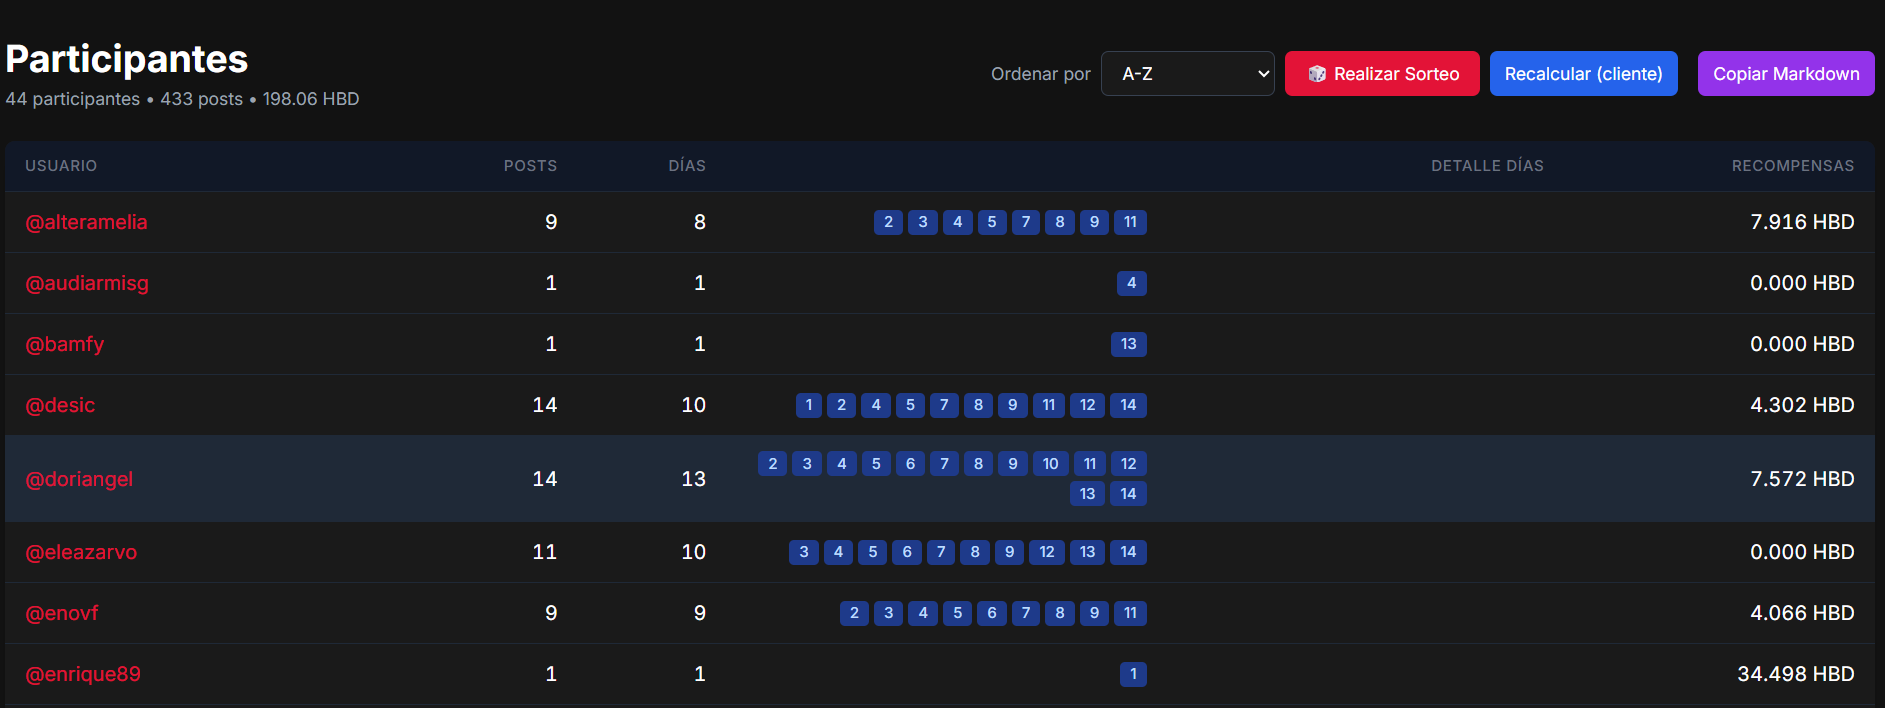Open the @audiarmisg user link
1885x708 pixels.
87,283
